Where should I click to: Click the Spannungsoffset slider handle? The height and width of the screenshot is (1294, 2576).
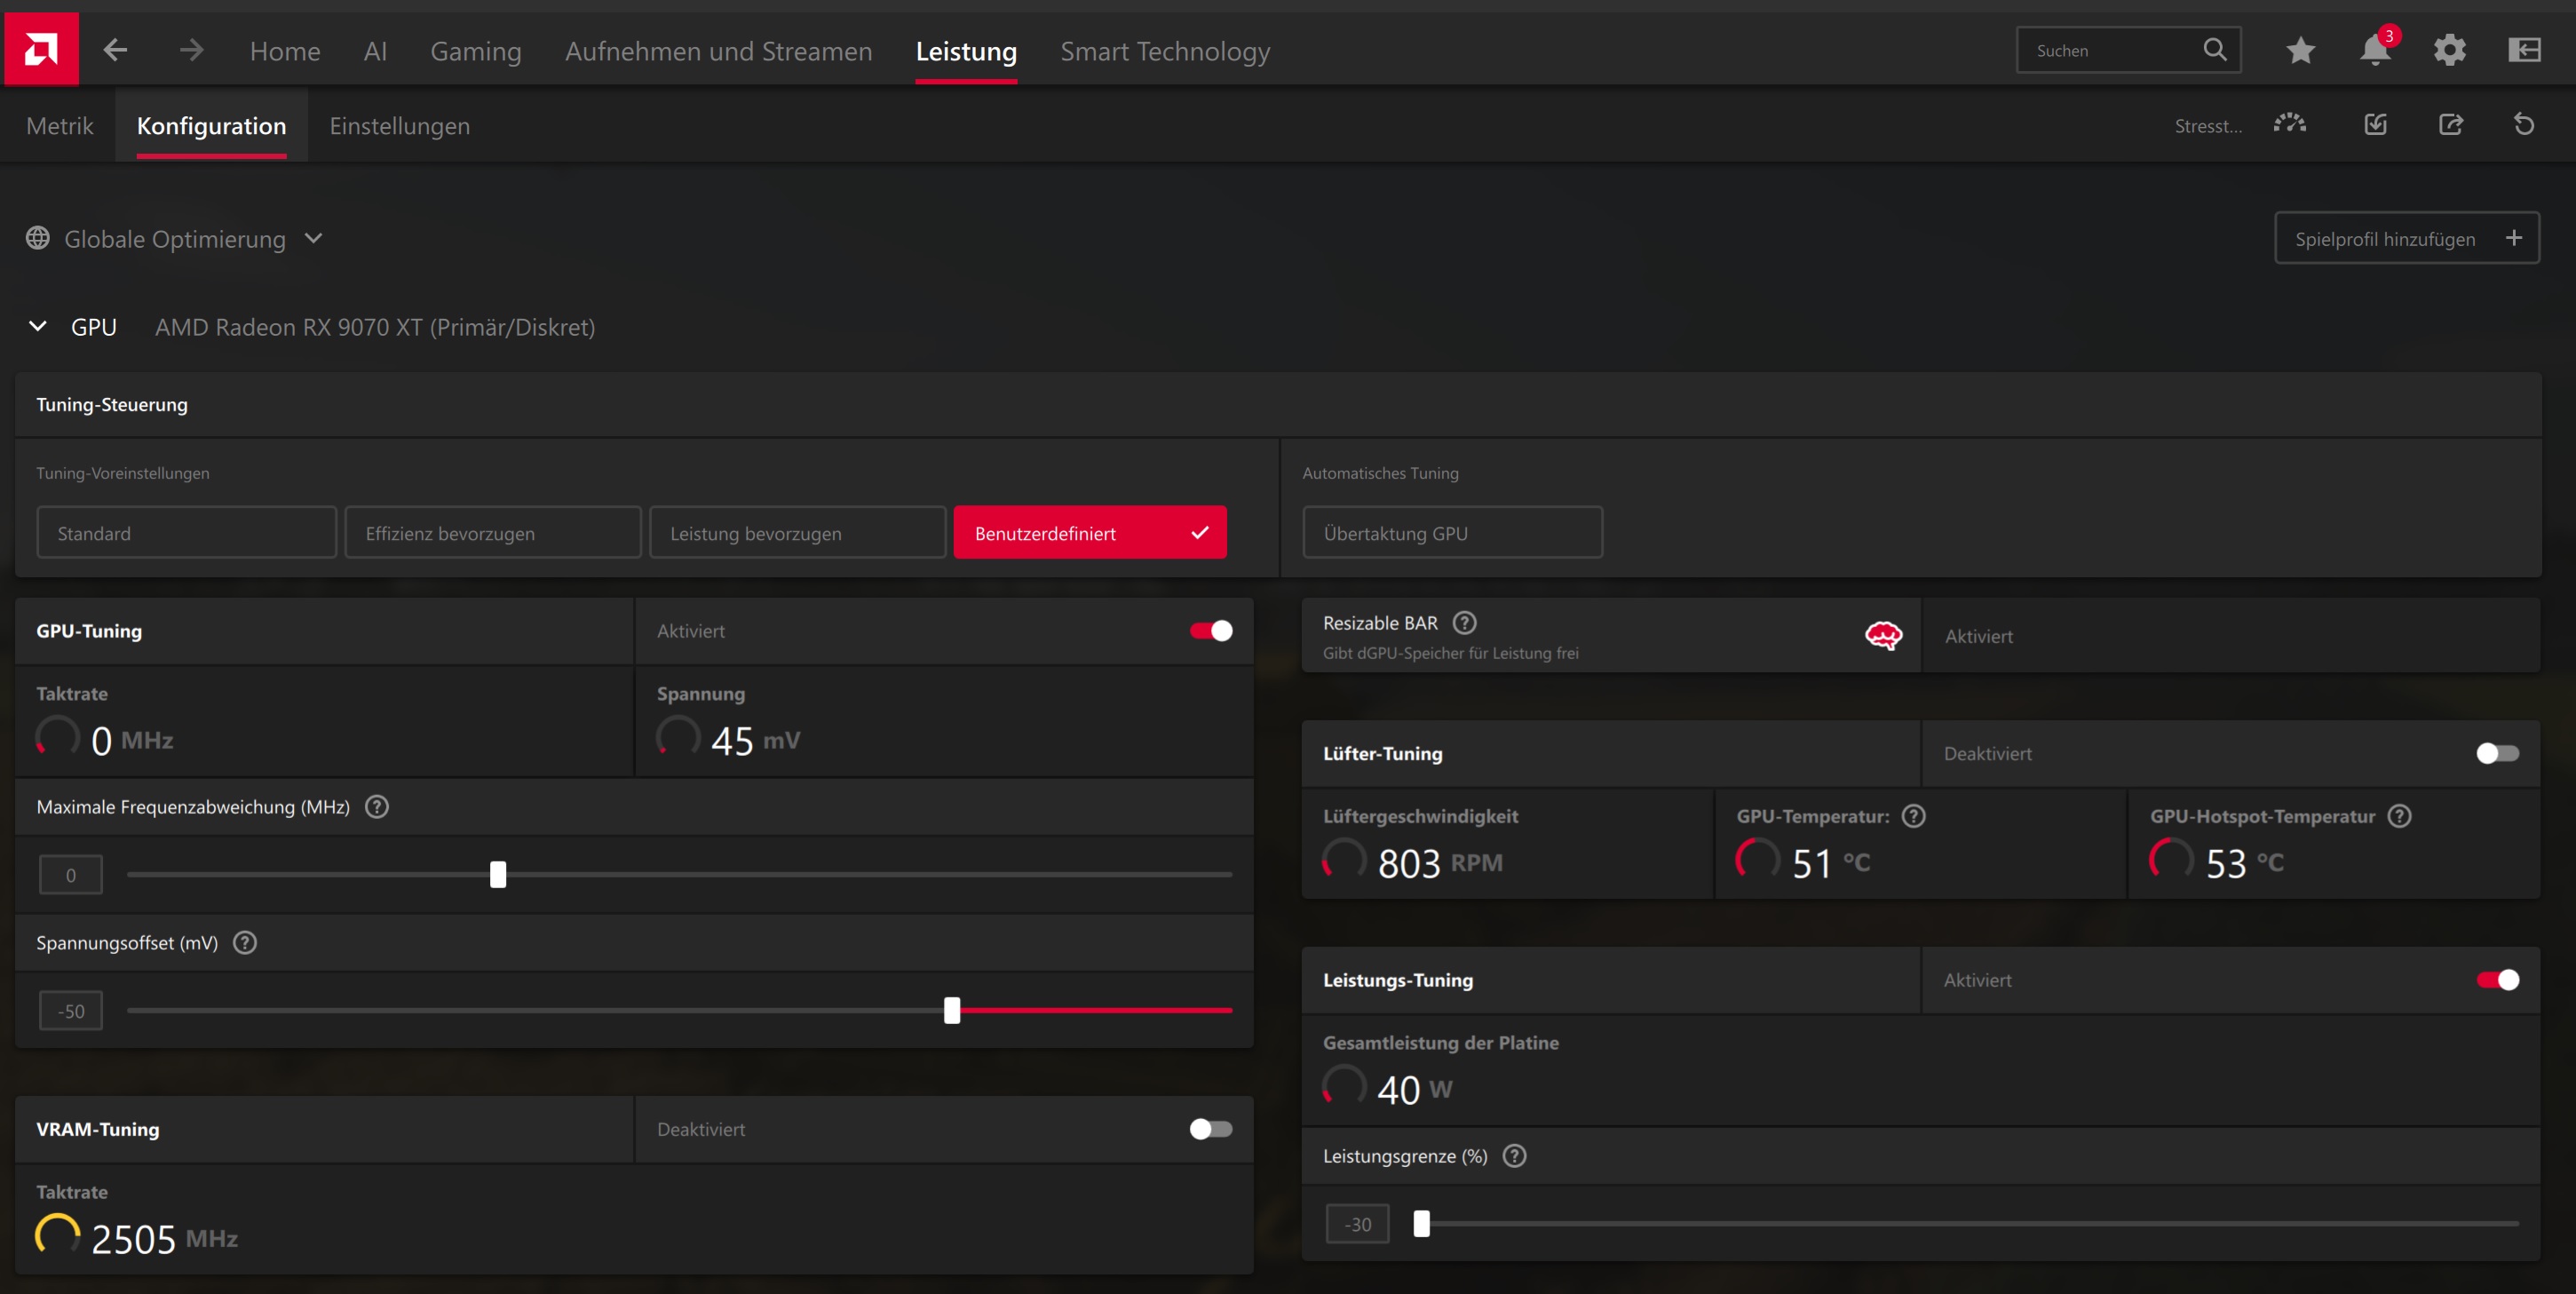952,1010
